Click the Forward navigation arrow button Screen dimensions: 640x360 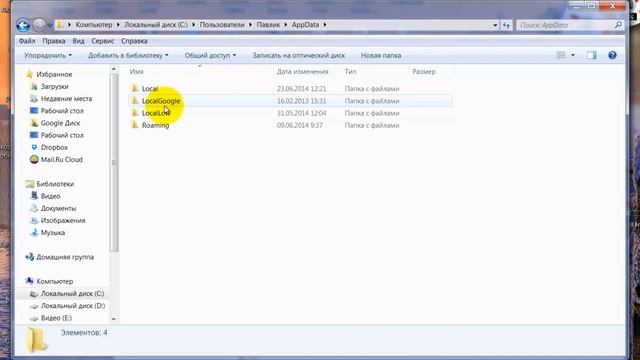(x=39, y=25)
